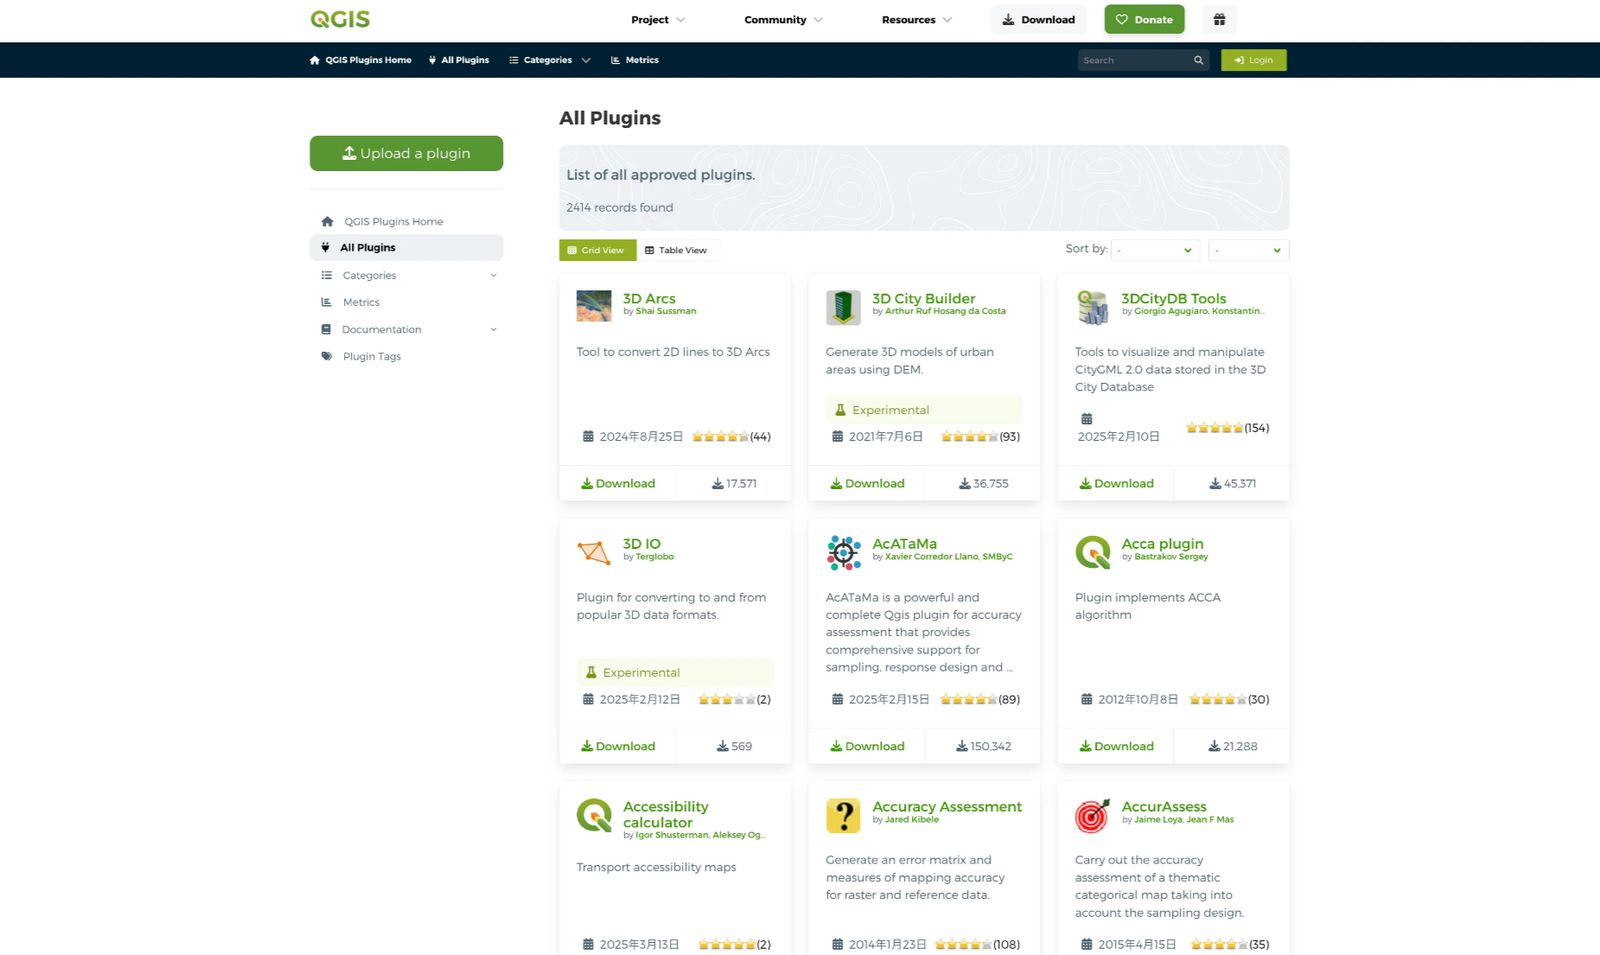Switch to Grid View

pos(596,250)
